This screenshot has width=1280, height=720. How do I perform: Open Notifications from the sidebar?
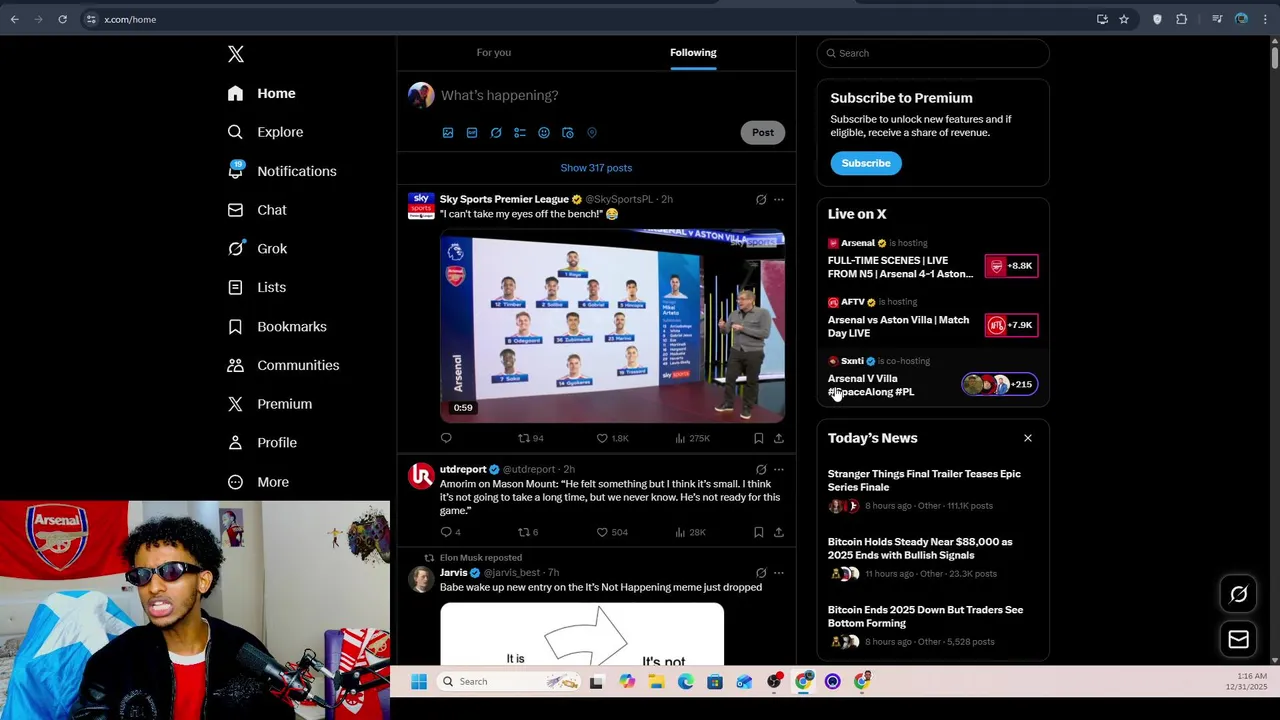[x=282, y=171]
